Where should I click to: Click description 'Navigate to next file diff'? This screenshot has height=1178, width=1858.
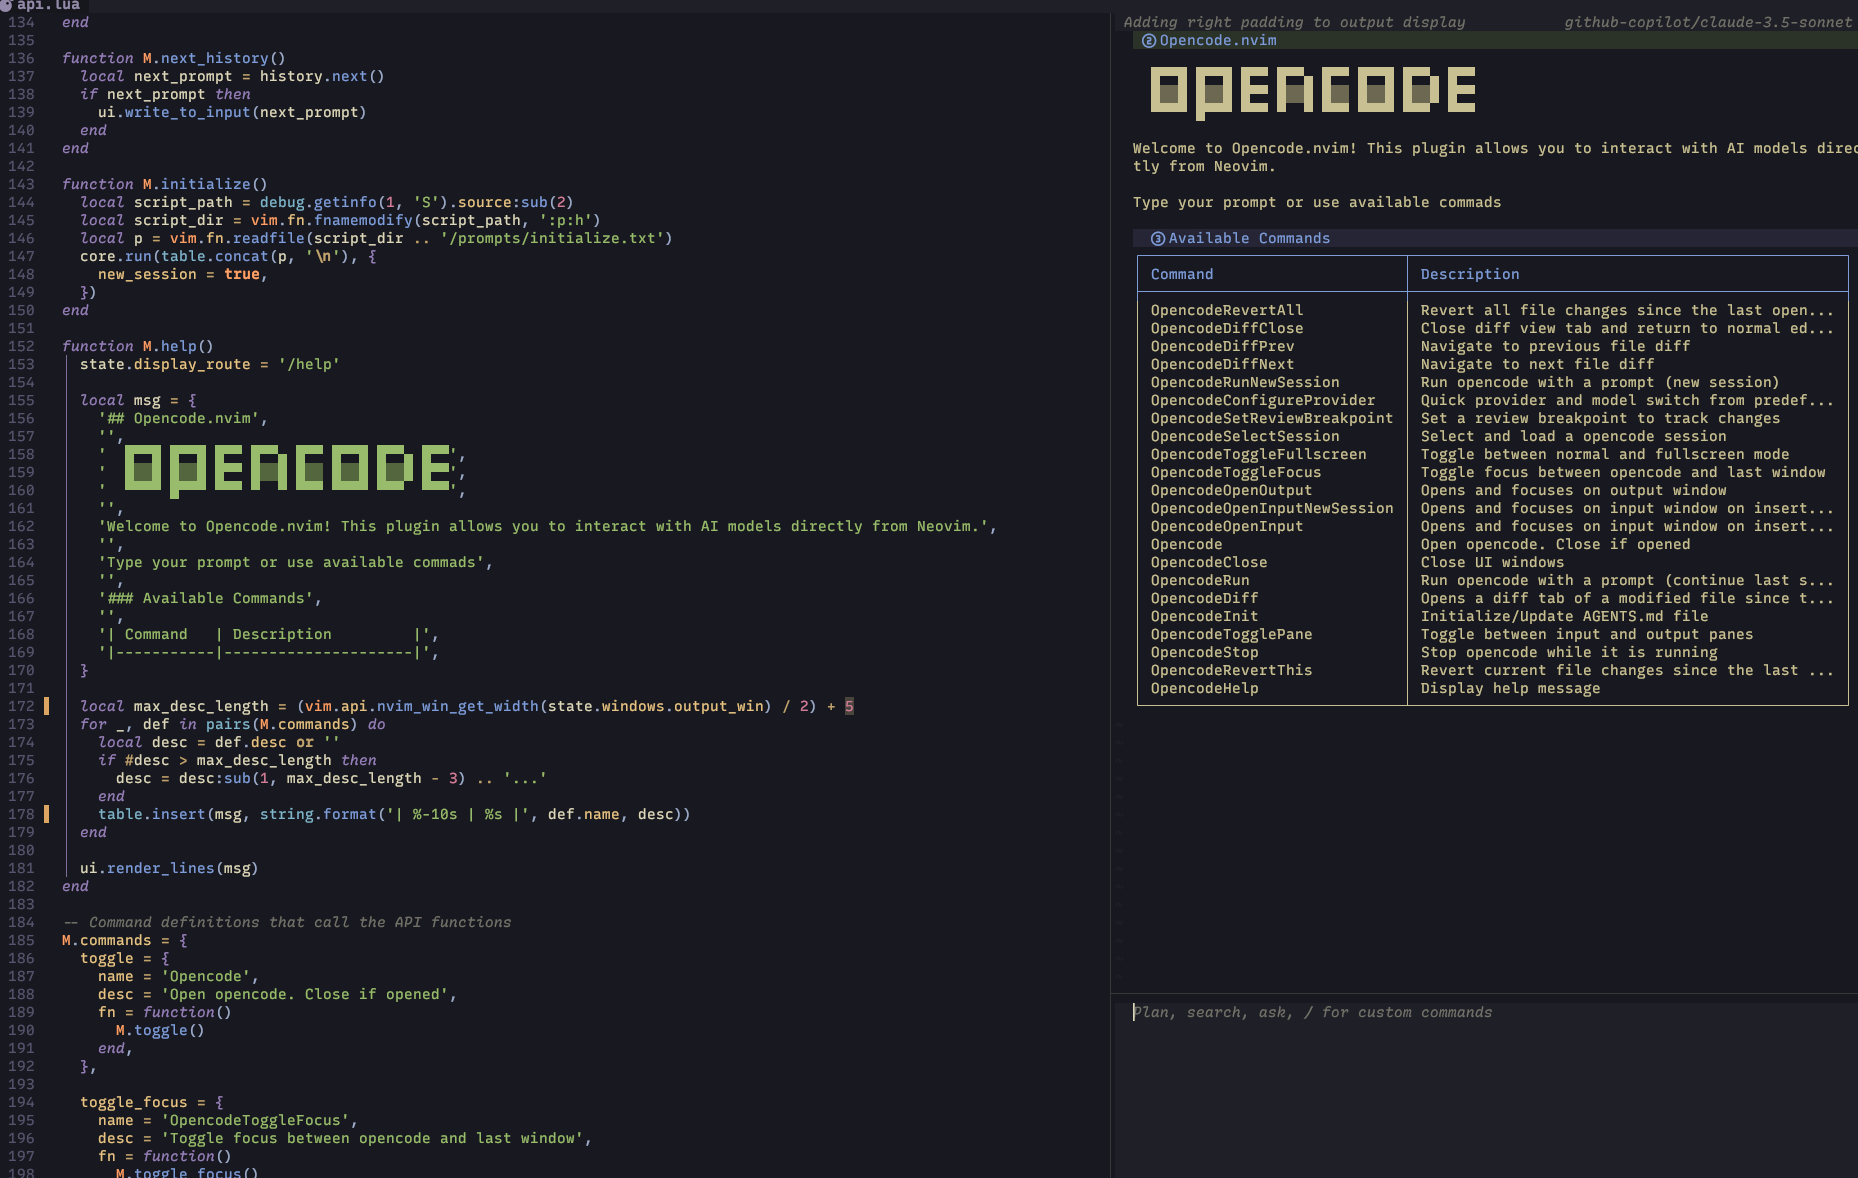tap(1538, 364)
